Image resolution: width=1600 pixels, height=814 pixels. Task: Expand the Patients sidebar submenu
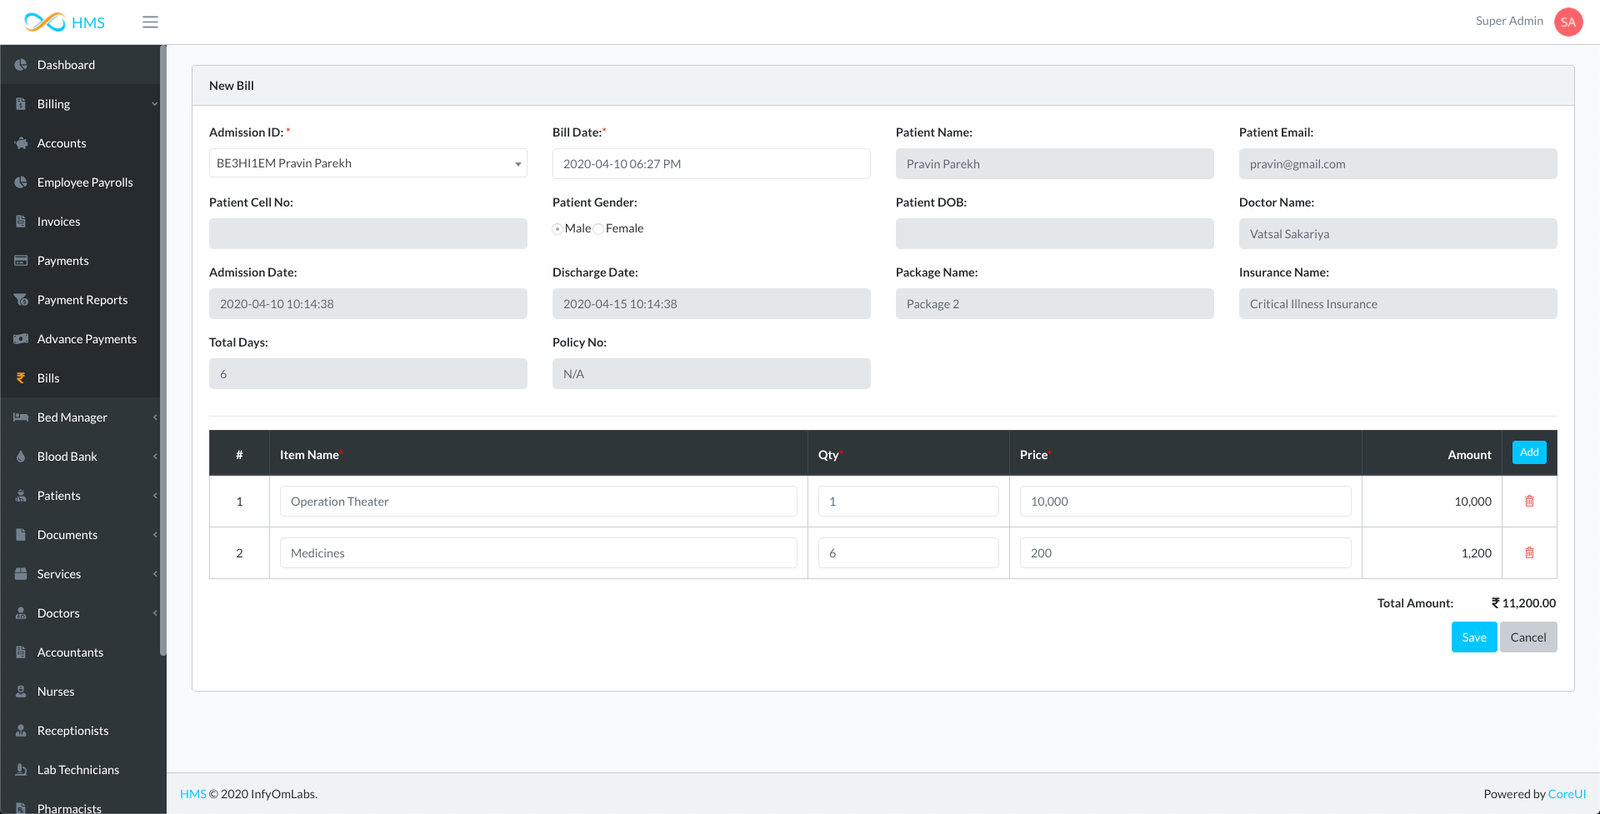point(154,496)
